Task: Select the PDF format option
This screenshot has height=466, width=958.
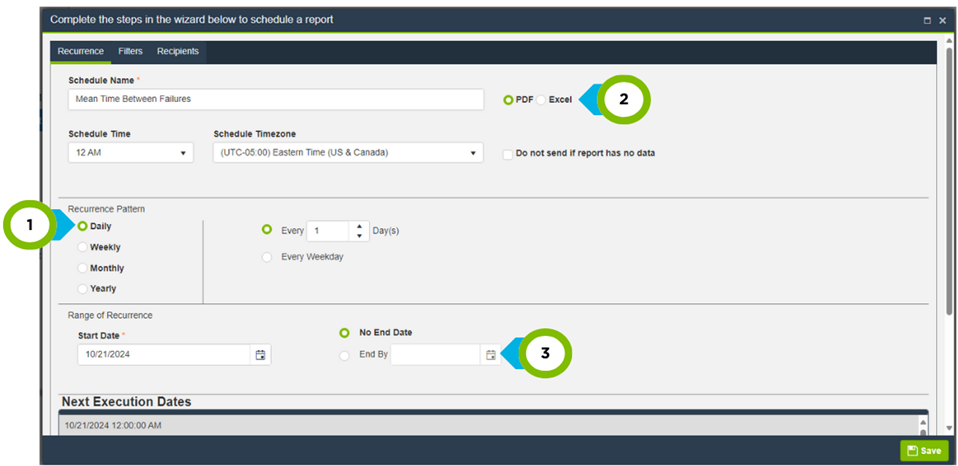Action: click(x=509, y=100)
